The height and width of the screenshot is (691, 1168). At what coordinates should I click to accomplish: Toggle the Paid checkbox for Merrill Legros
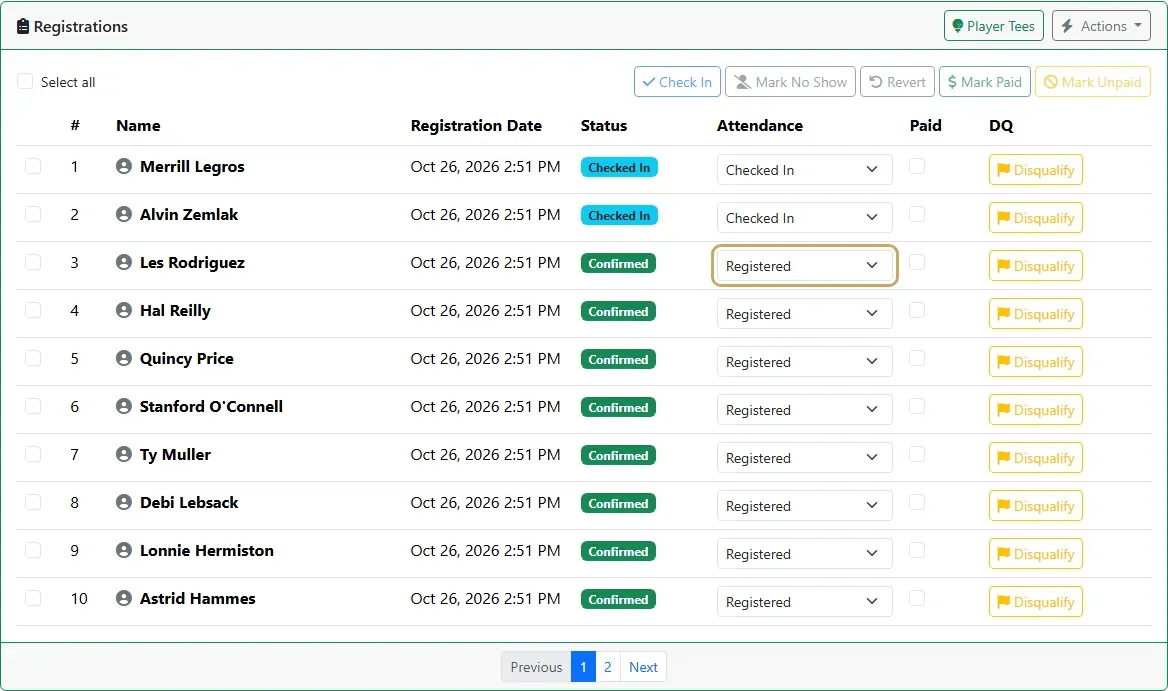point(917,166)
